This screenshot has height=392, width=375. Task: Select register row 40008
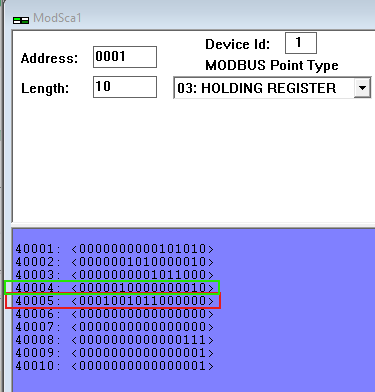click(x=114, y=340)
